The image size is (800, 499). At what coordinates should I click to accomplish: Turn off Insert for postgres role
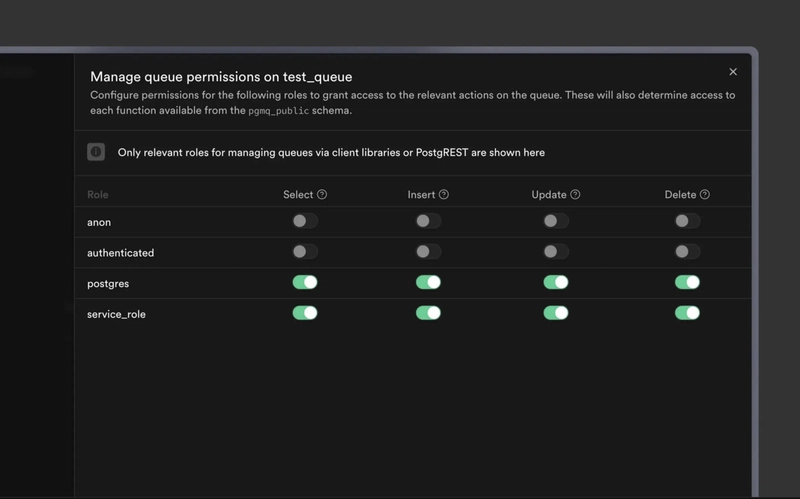(428, 282)
